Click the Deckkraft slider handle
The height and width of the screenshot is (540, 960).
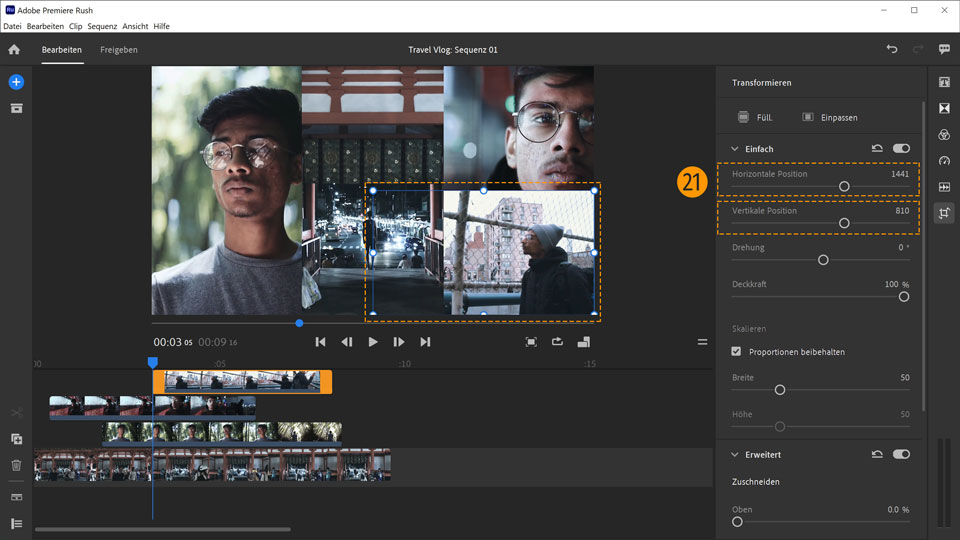[x=904, y=296]
